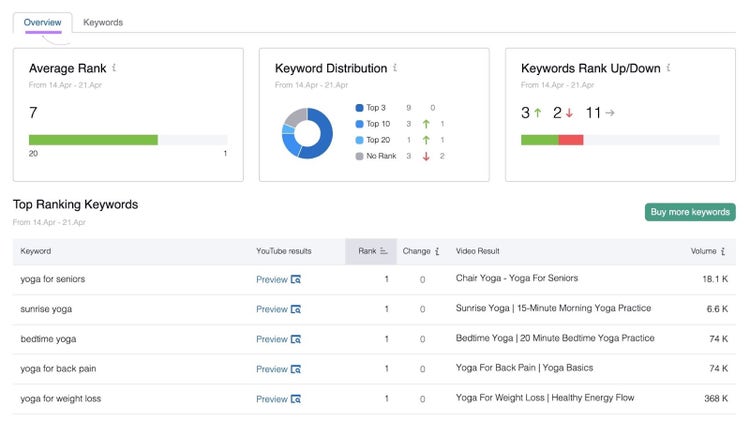Click the Top 3 legend color swatch

click(x=359, y=108)
